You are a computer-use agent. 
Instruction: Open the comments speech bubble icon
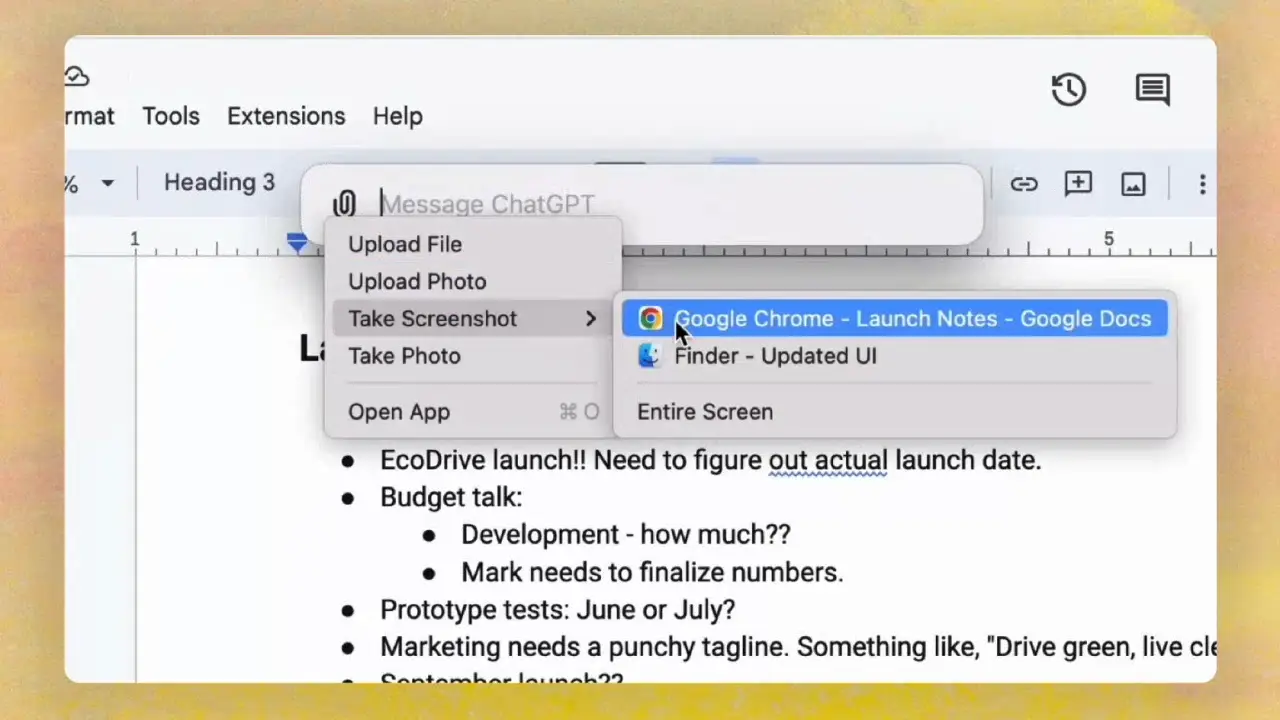[x=1153, y=90]
